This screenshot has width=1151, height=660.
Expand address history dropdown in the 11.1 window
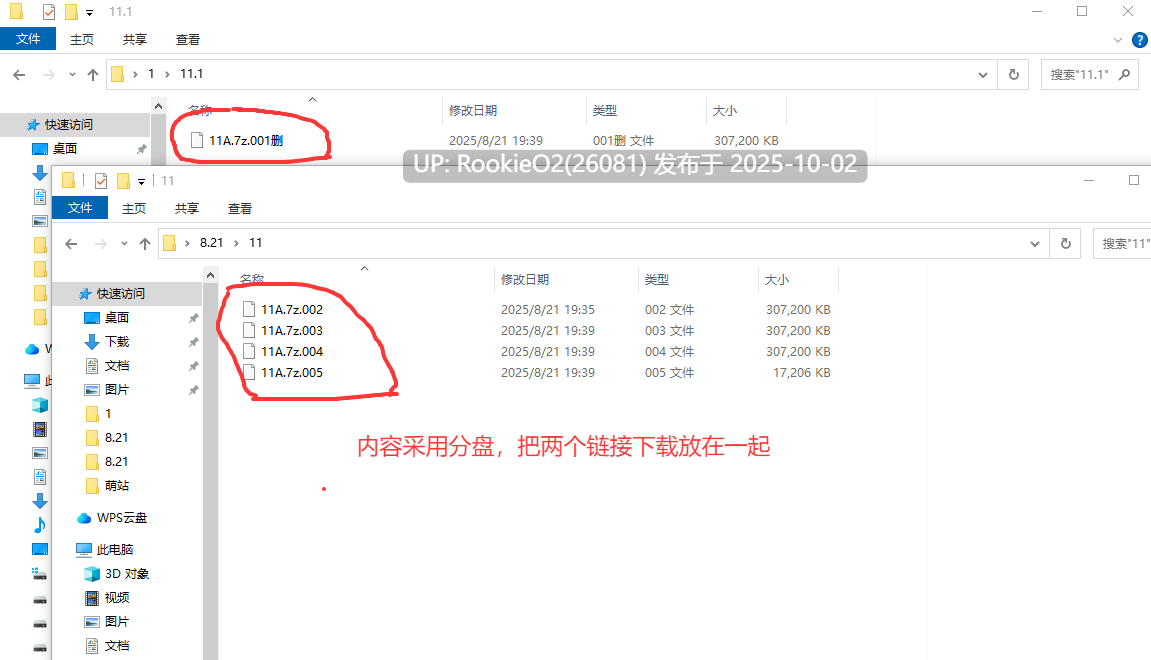pyautogui.click(x=982, y=75)
